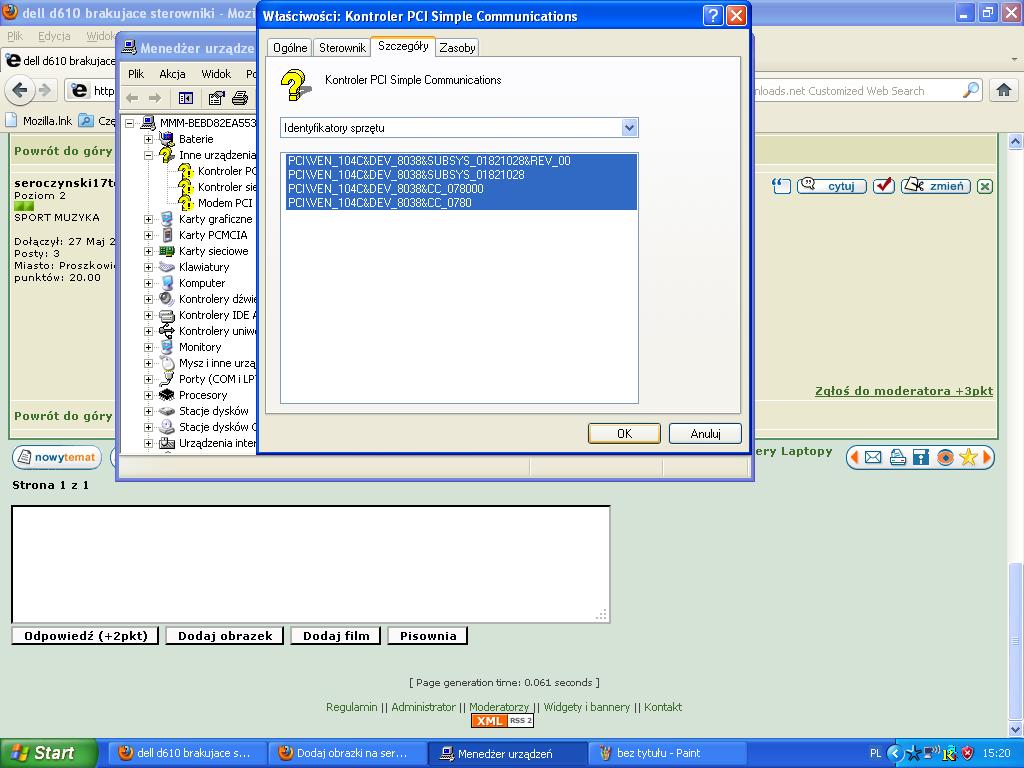Click the Firefox back navigation button
1024x768 pixels.
(20, 90)
